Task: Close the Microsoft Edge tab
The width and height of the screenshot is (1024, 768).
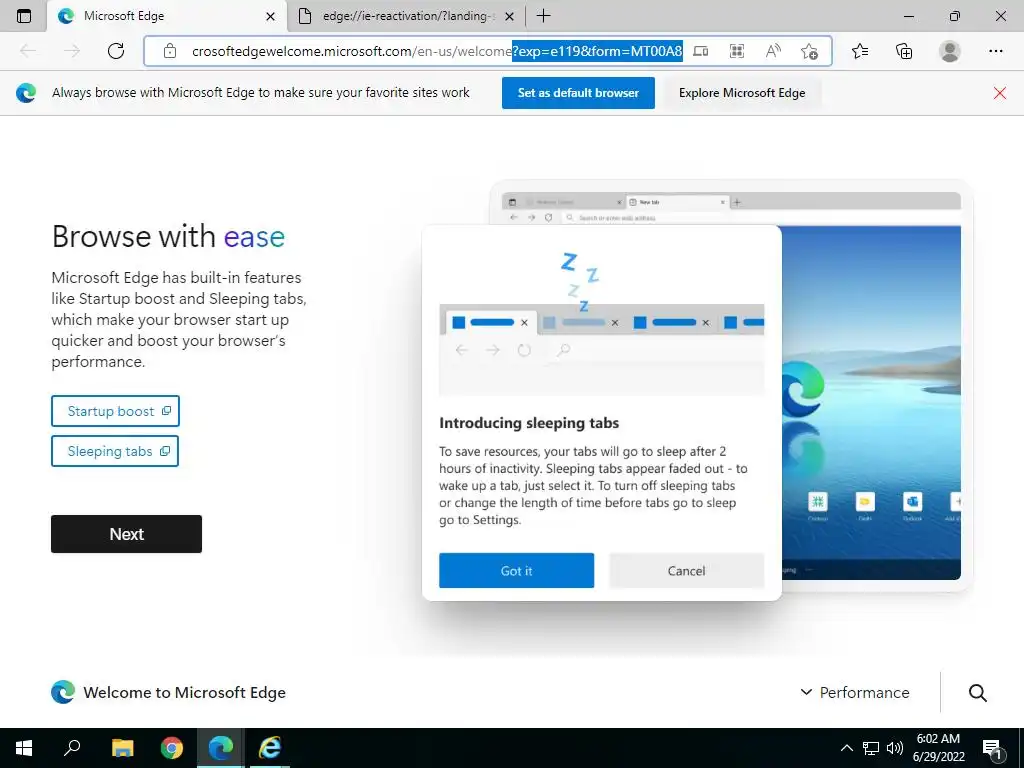Action: [270, 16]
